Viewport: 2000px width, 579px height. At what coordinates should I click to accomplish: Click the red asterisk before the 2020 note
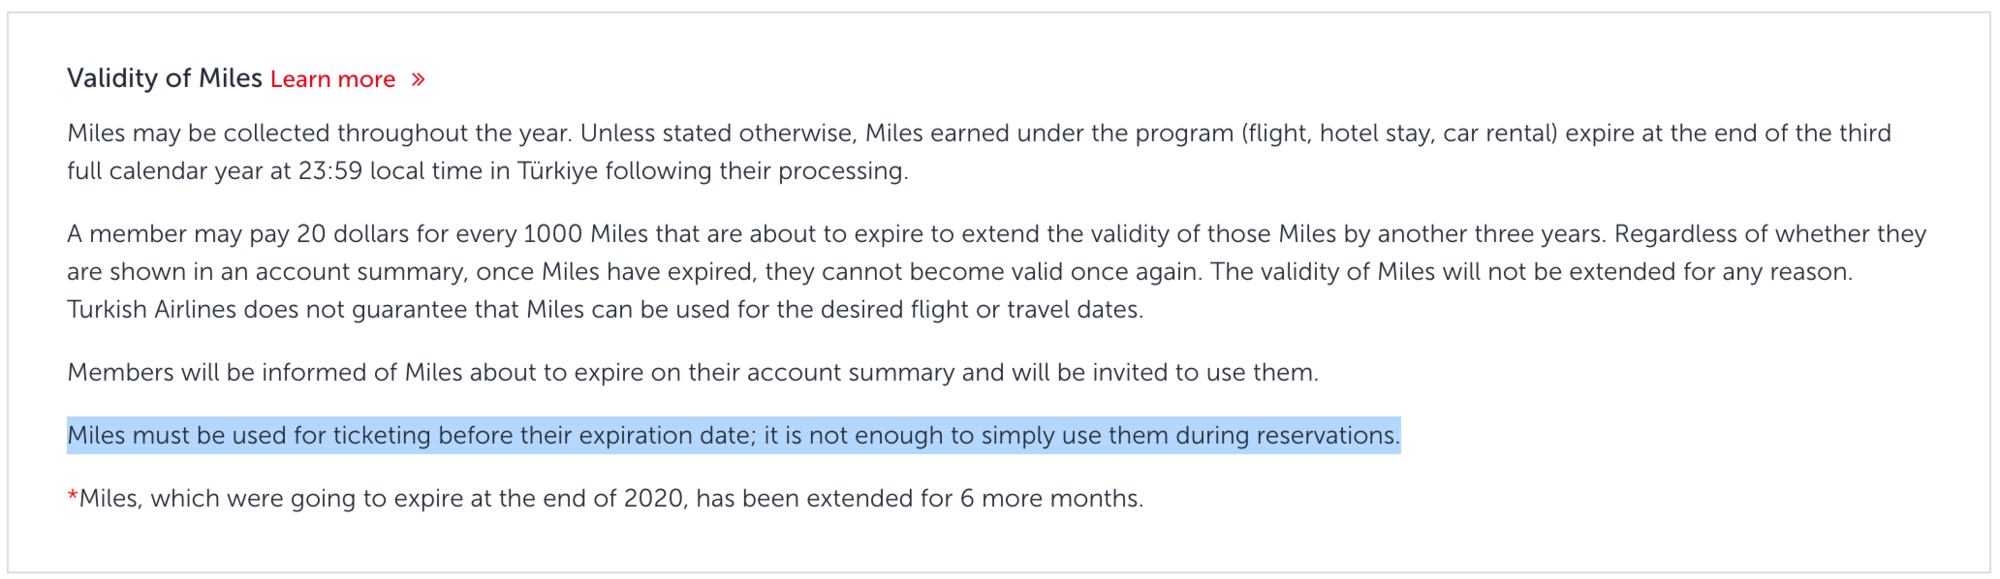click(72, 497)
